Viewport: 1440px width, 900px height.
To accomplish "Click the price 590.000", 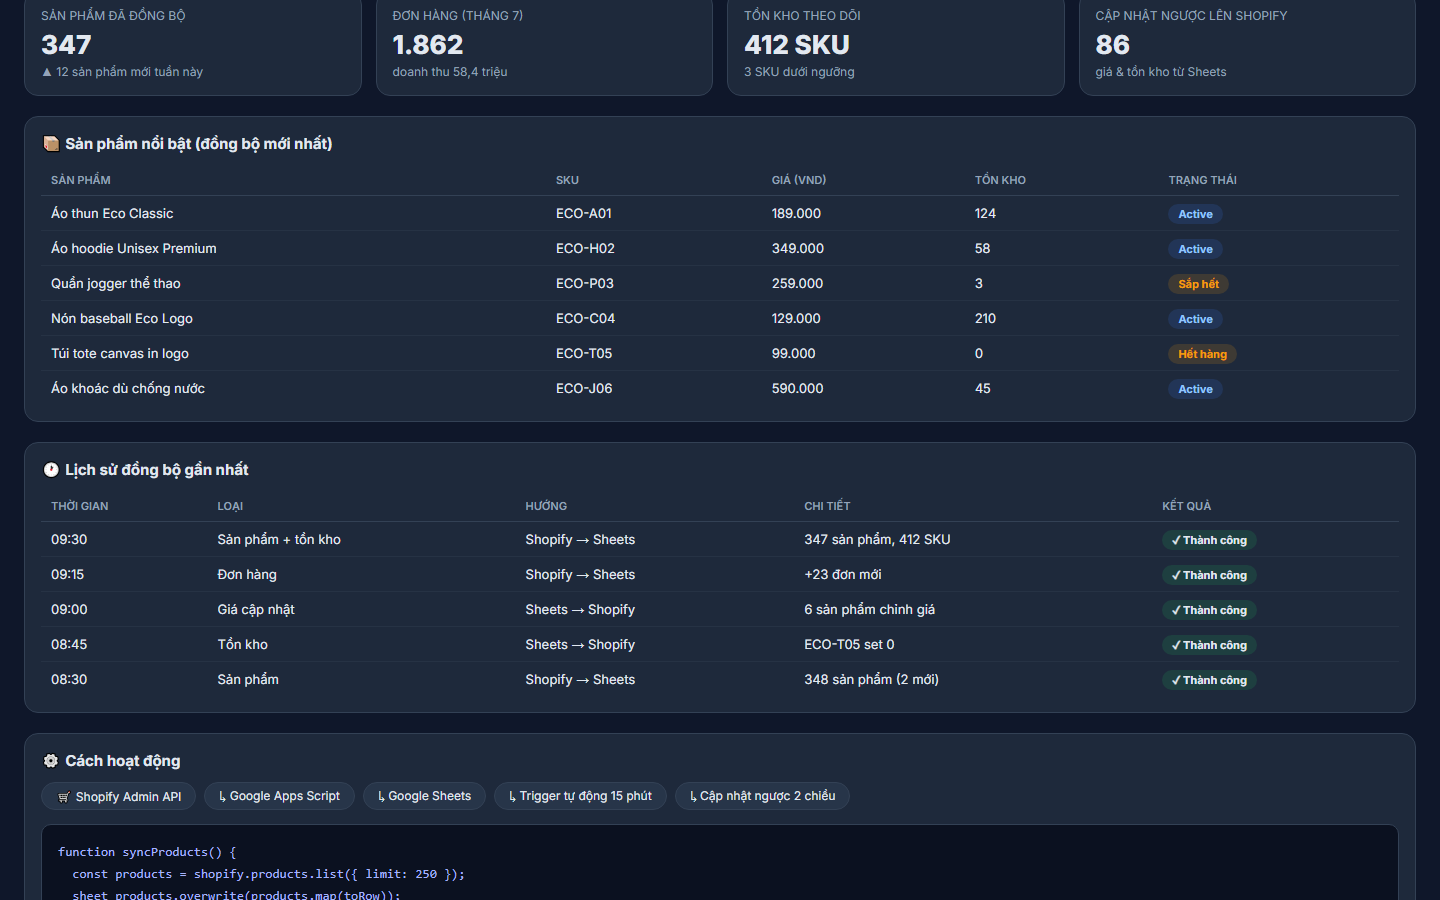I will tap(798, 389).
